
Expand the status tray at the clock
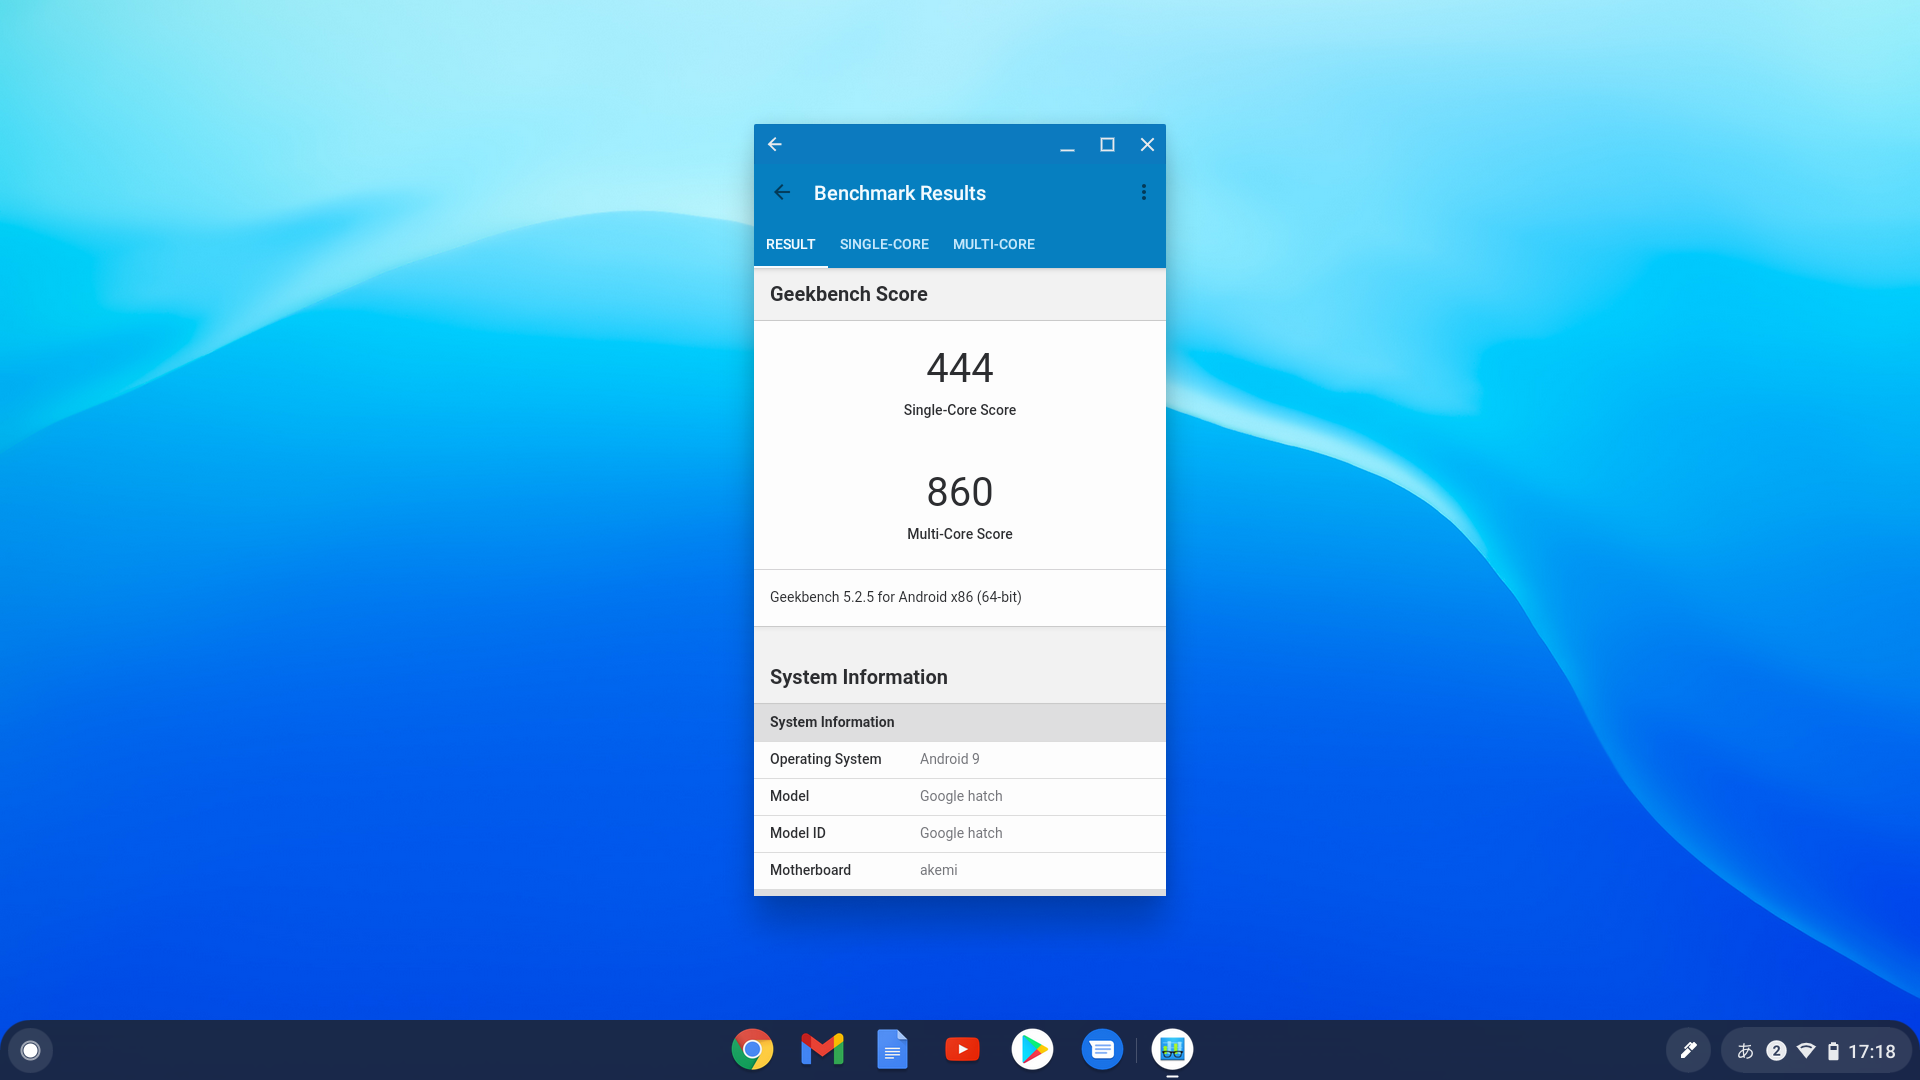pos(1871,1051)
